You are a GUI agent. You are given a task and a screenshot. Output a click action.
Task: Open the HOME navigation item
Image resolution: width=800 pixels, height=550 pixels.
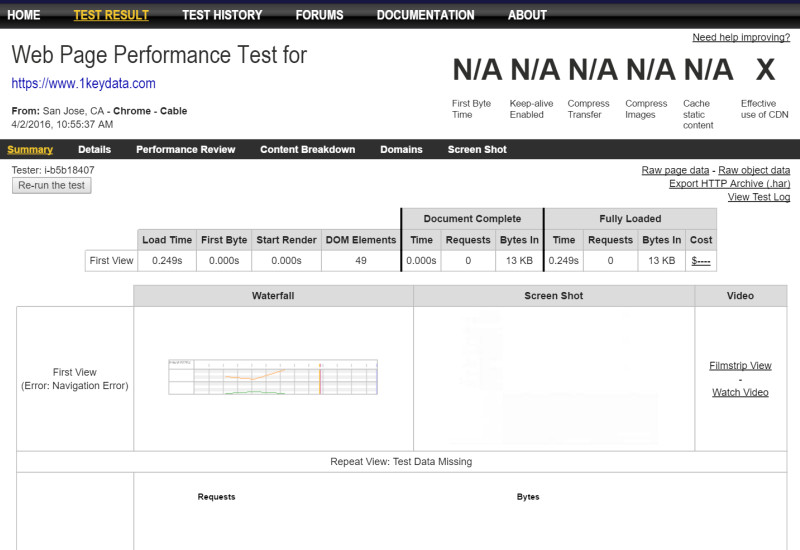coord(23,15)
